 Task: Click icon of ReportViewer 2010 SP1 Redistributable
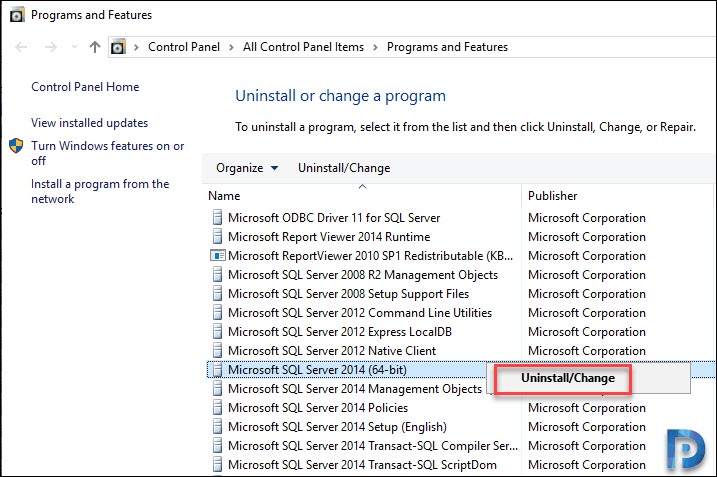click(x=218, y=255)
